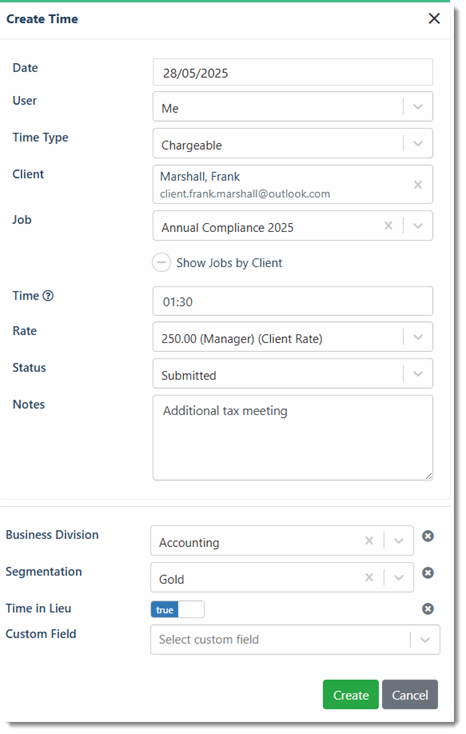This screenshot has height=734, width=466.
Task: Click into the Notes text area
Action: point(293,438)
